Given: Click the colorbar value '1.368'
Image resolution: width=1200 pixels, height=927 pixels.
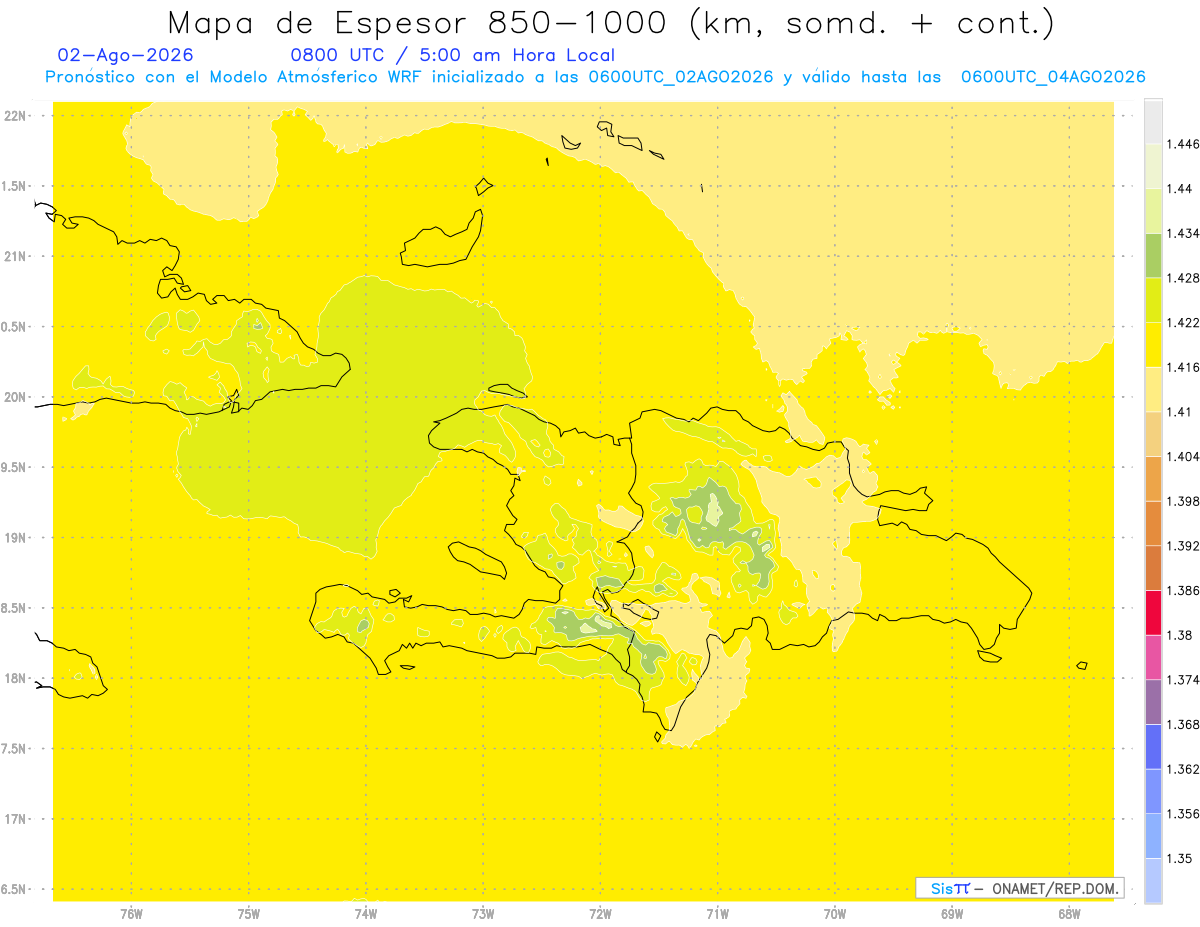Looking at the screenshot, I should click(1182, 724).
